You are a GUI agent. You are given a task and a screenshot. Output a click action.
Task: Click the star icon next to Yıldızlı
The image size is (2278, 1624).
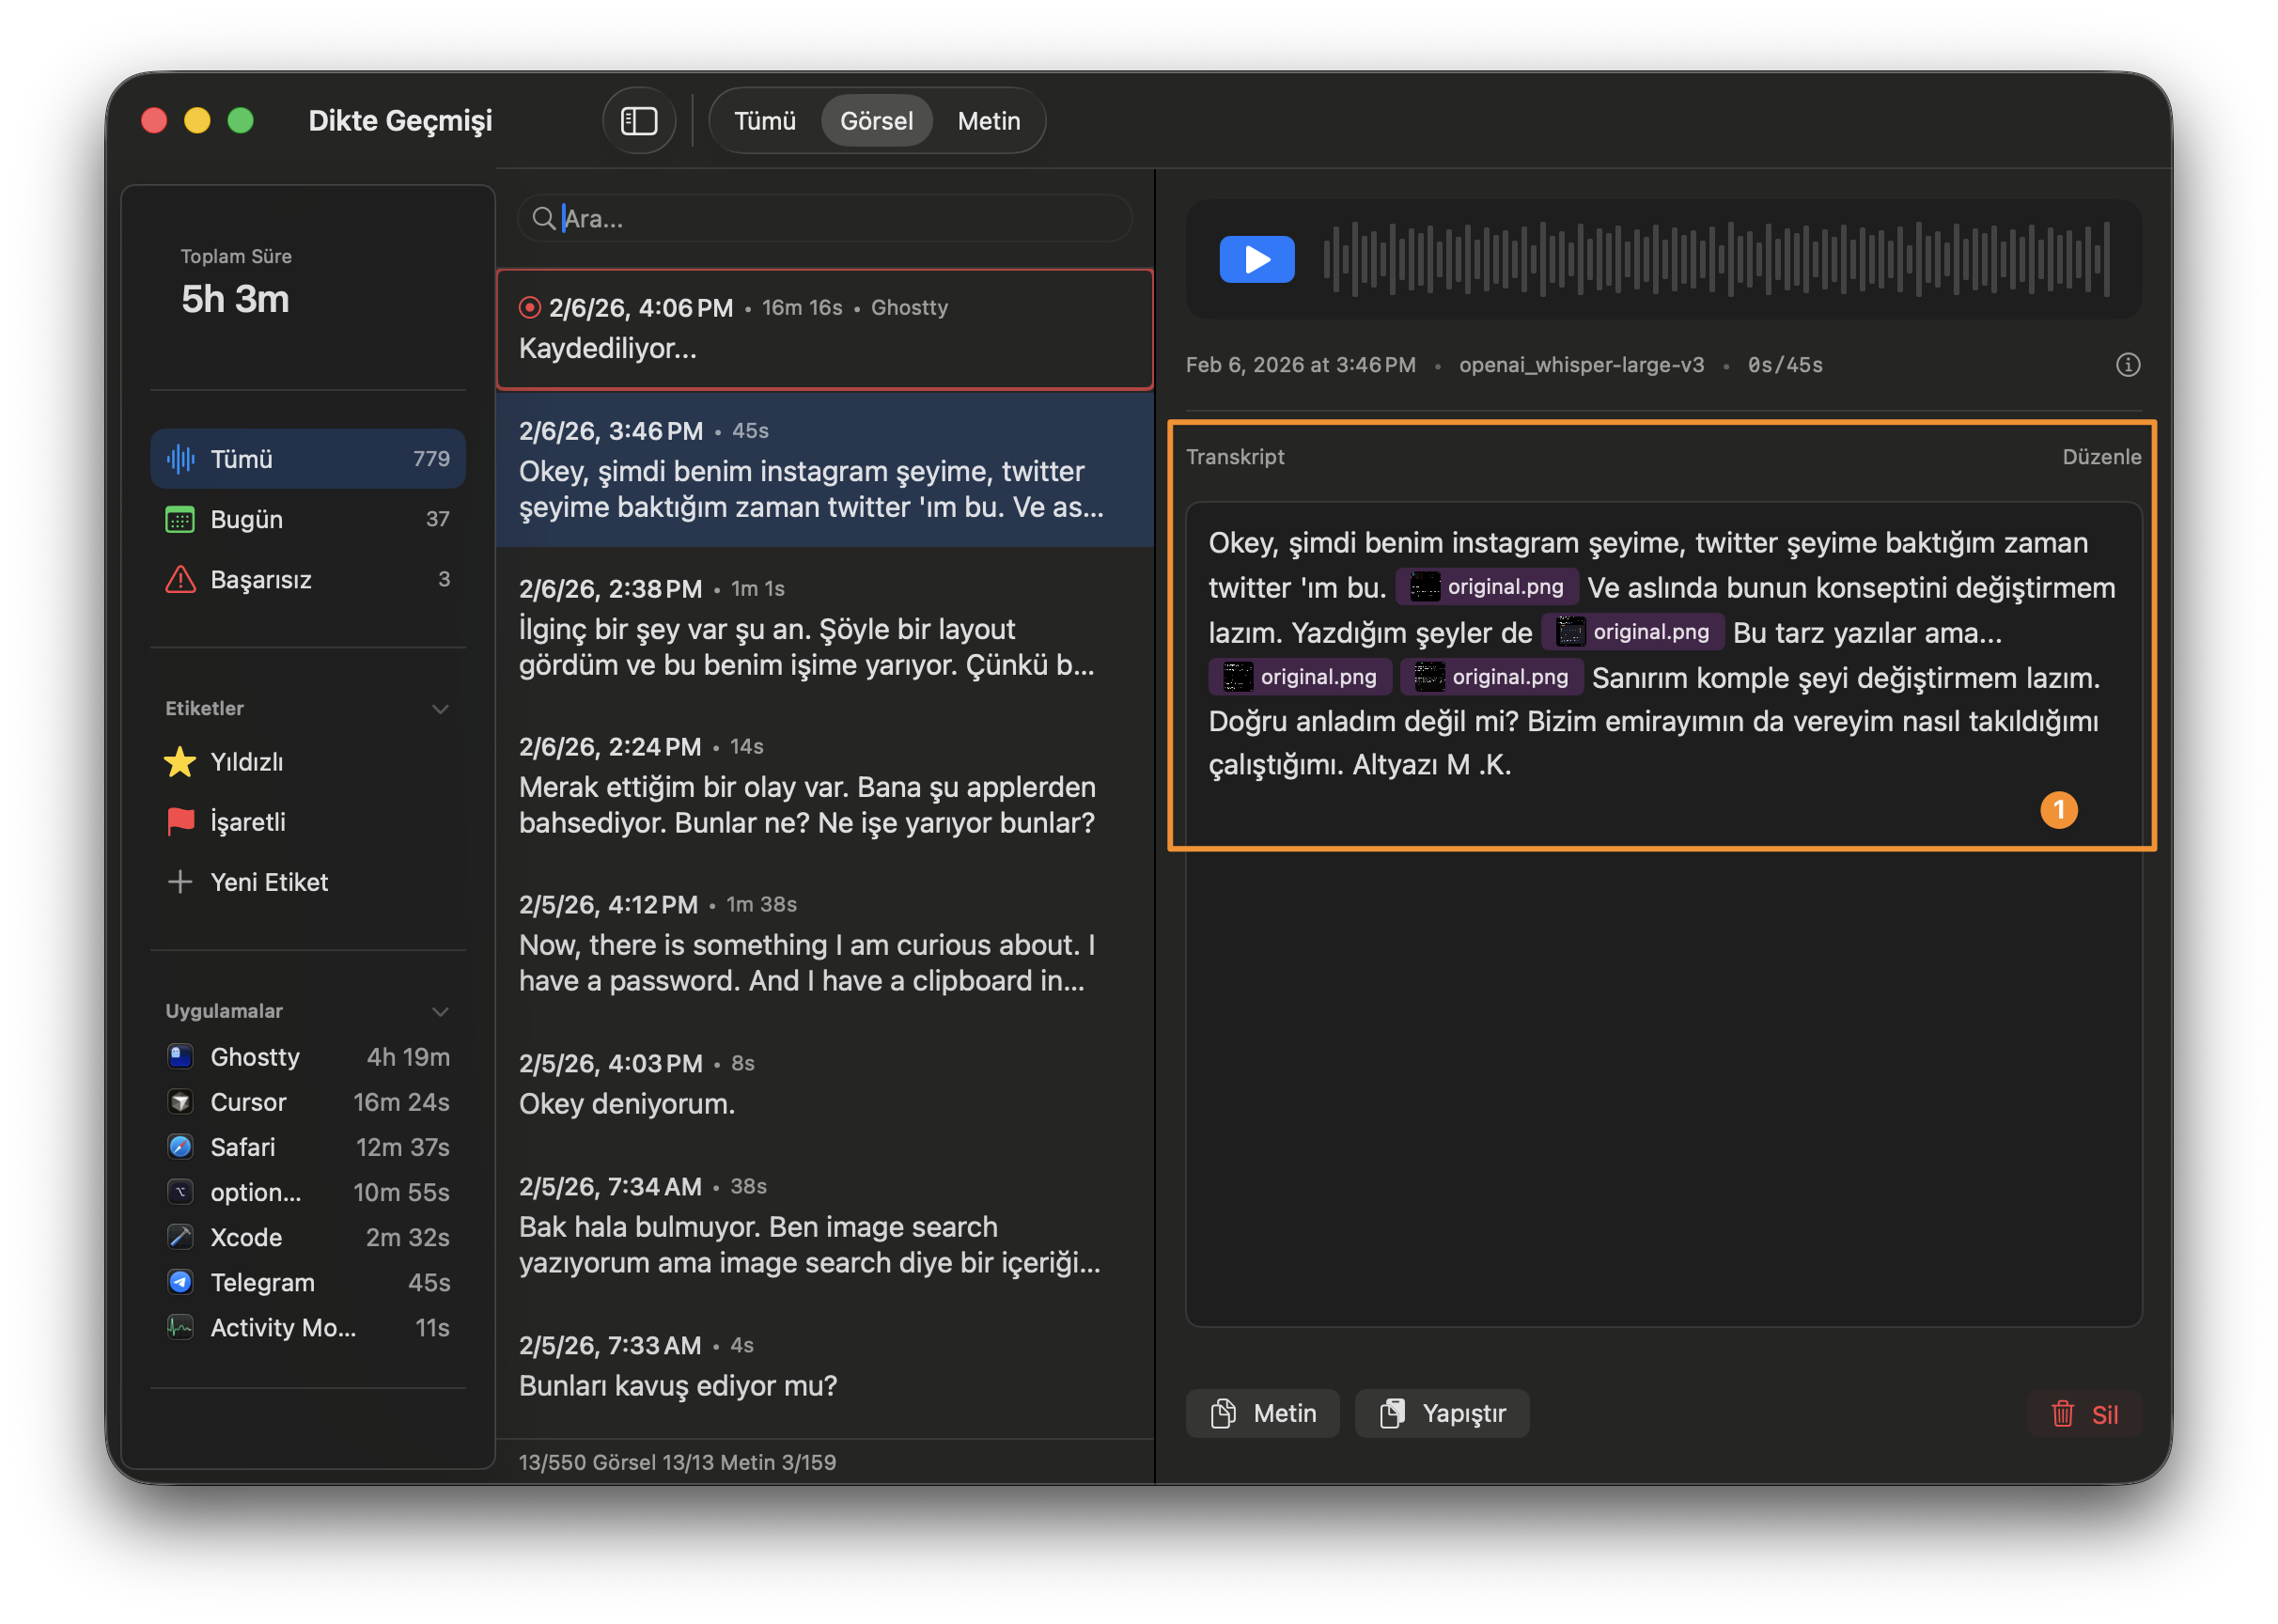(x=180, y=761)
